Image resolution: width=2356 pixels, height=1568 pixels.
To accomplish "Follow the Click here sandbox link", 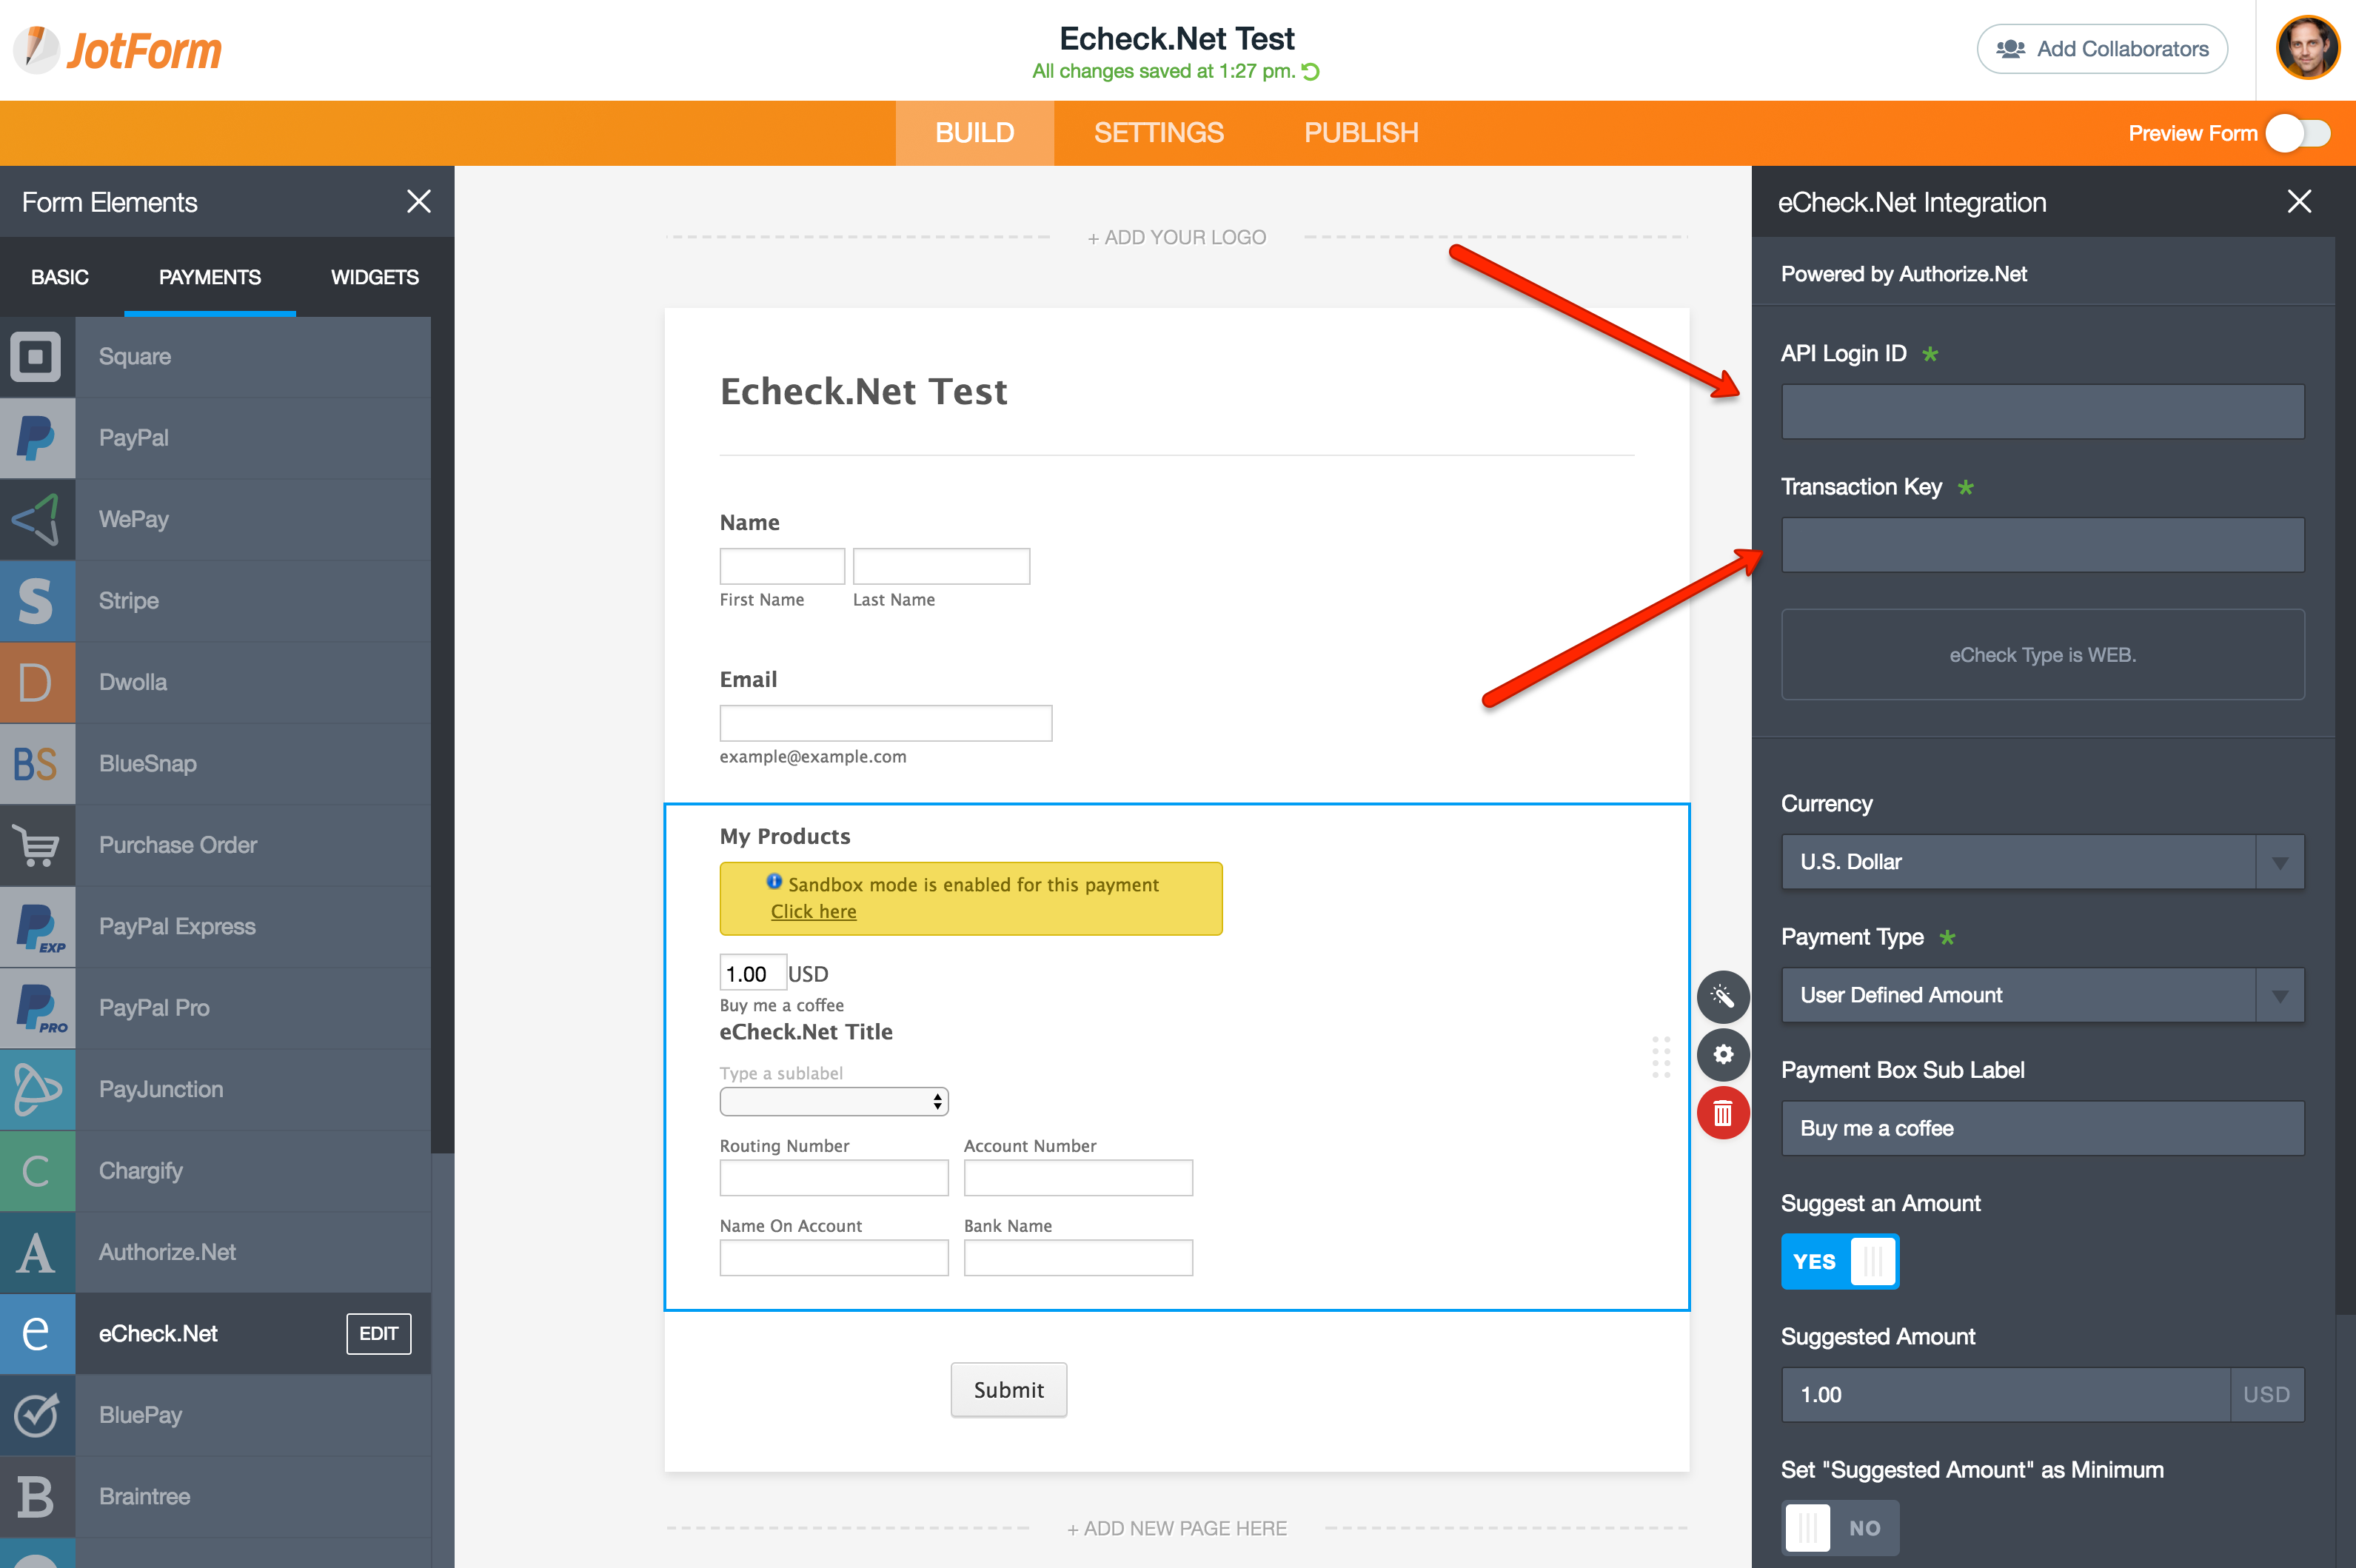I will pyautogui.click(x=813, y=912).
